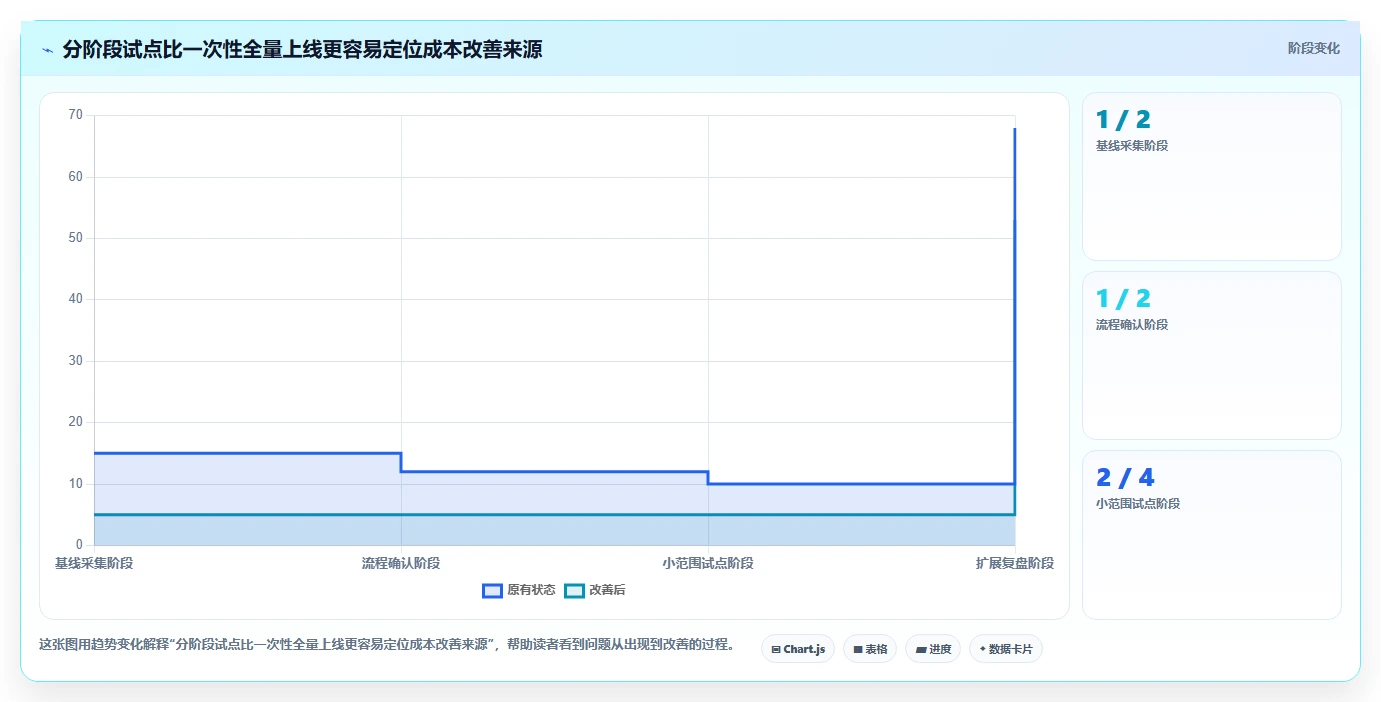Click the y-axis value 50

[x=76, y=238]
